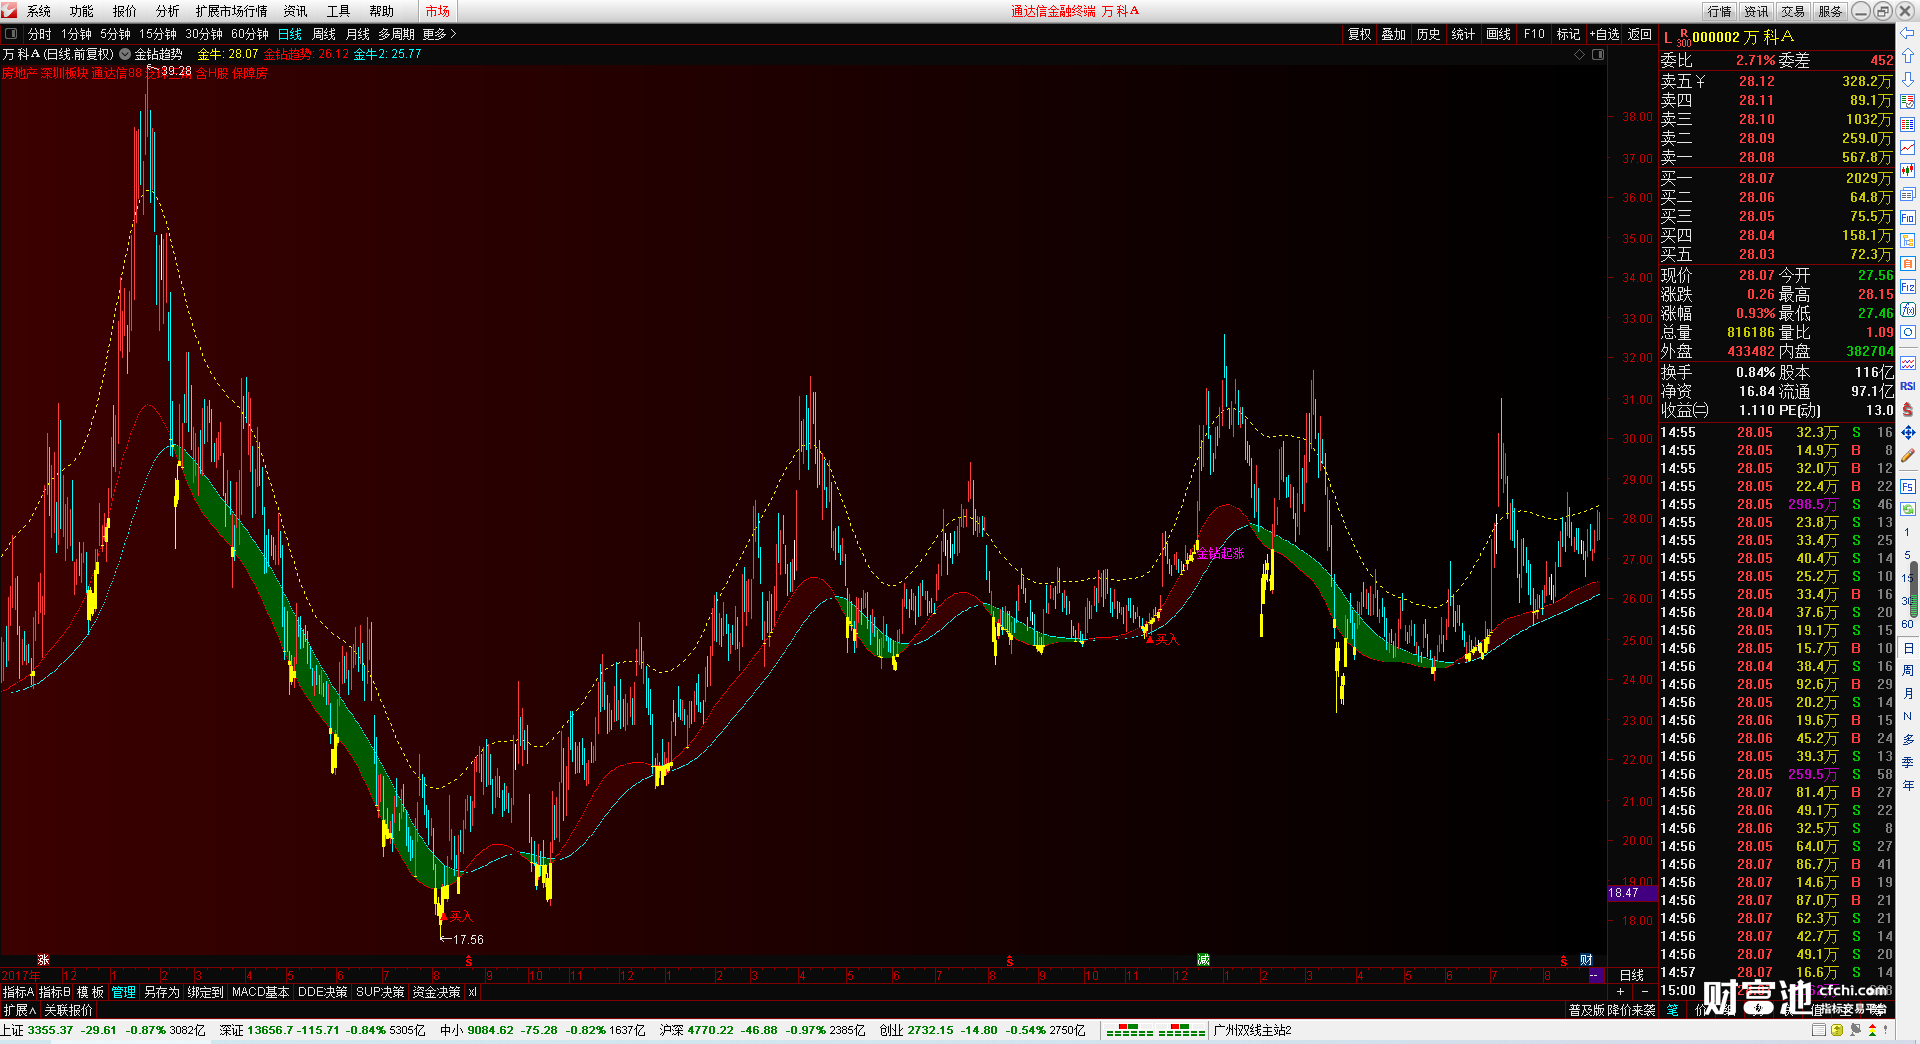Click the 交易 button in title bar
The height and width of the screenshot is (1044, 1920).
pyautogui.click(x=1793, y=11)
